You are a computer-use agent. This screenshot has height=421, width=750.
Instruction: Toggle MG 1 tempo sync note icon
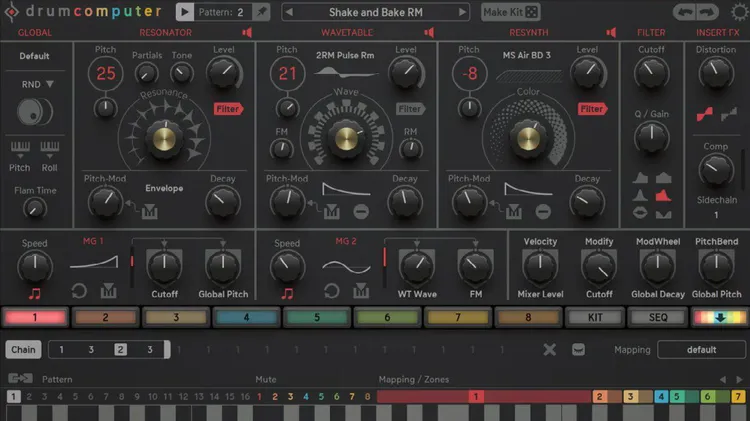click(34, 293)
